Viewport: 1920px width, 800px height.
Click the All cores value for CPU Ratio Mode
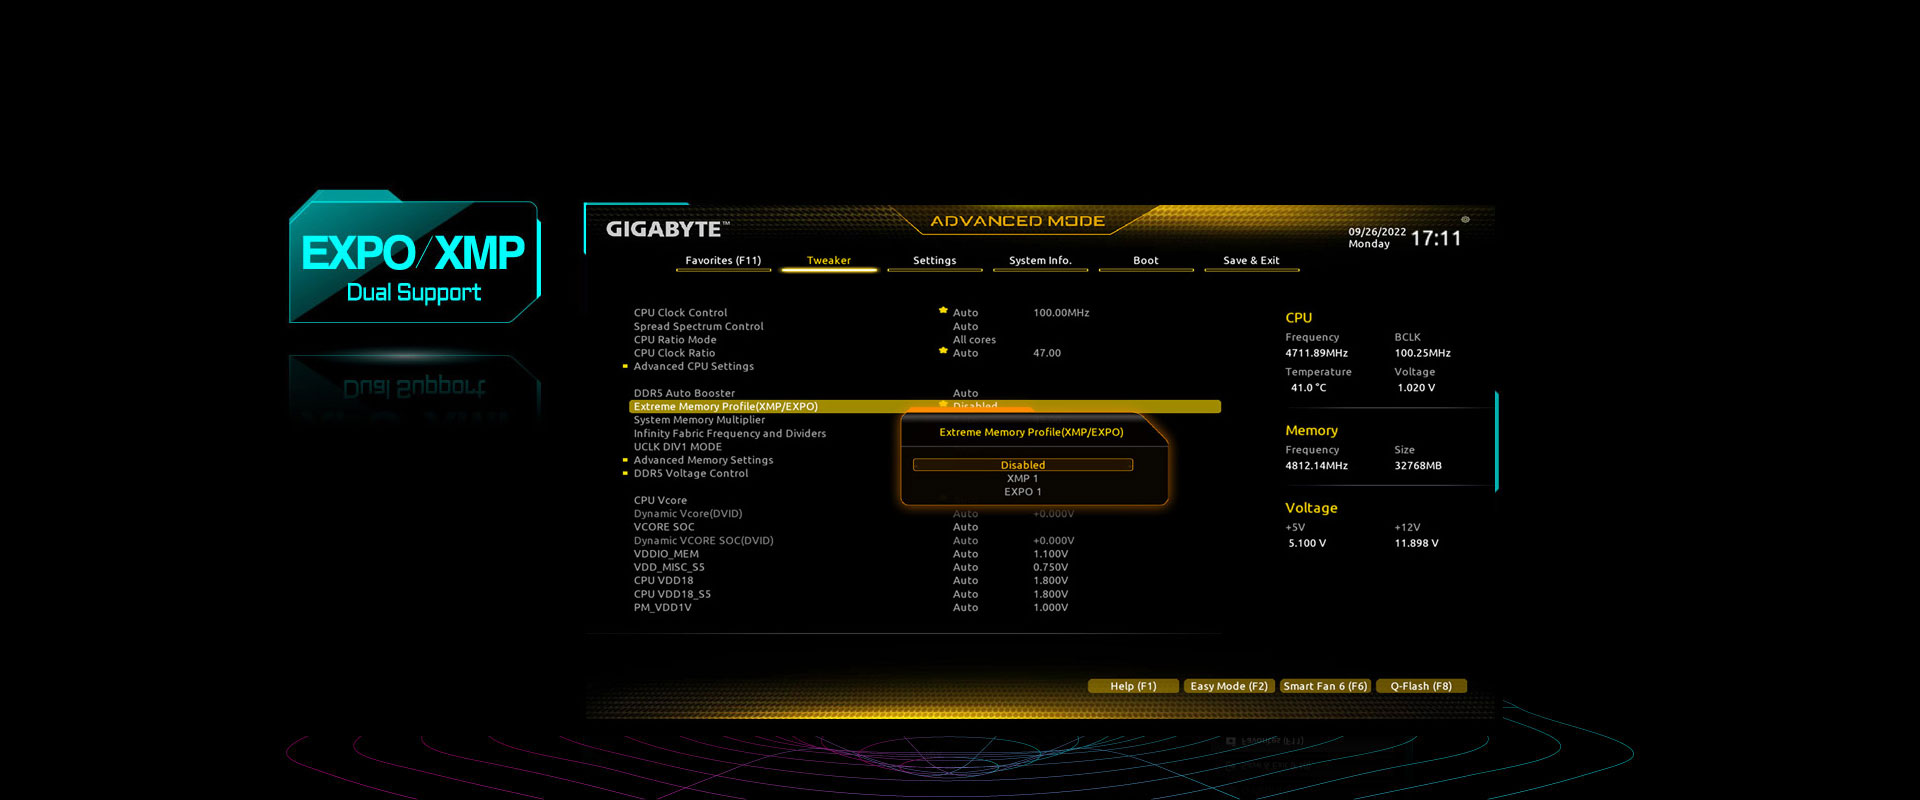tap(974, 340)
